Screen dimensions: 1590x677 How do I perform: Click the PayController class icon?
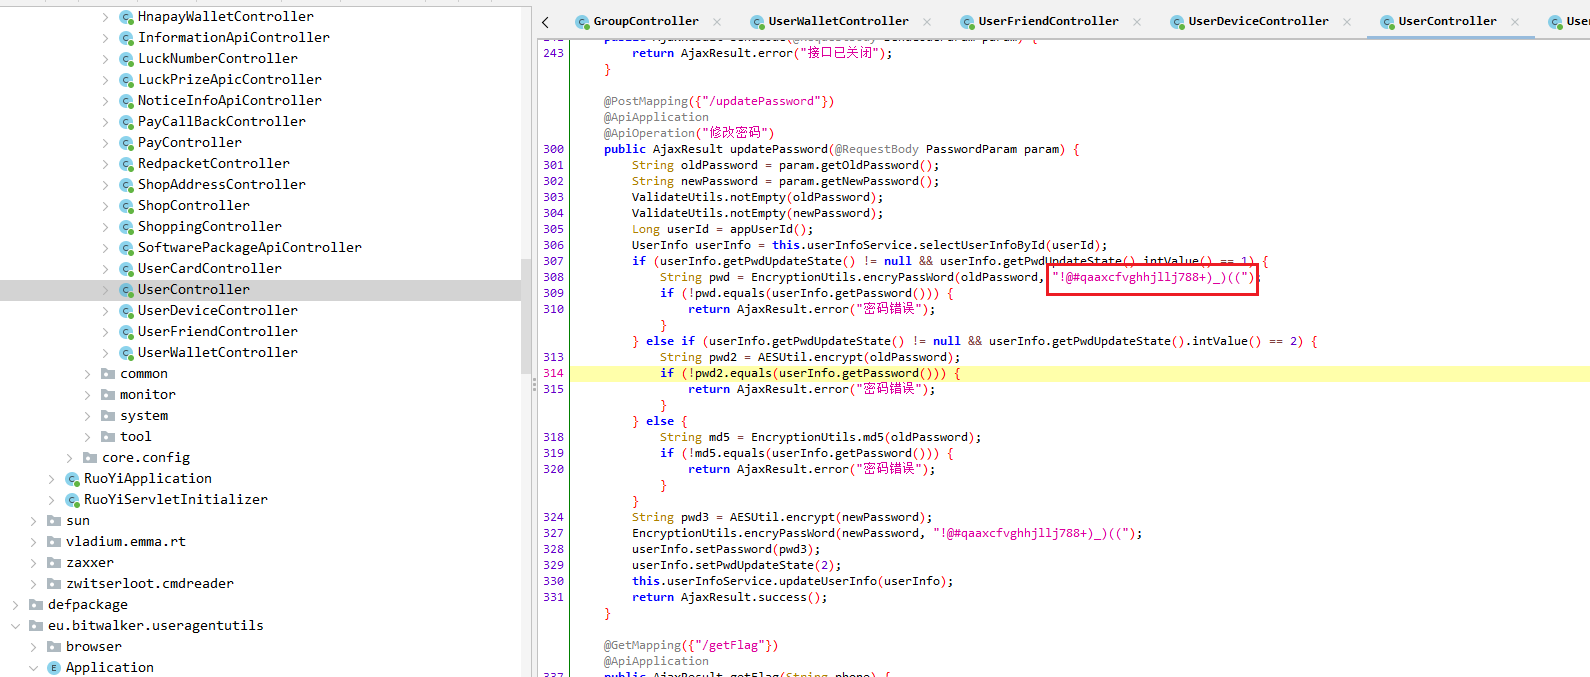point(126,143)
